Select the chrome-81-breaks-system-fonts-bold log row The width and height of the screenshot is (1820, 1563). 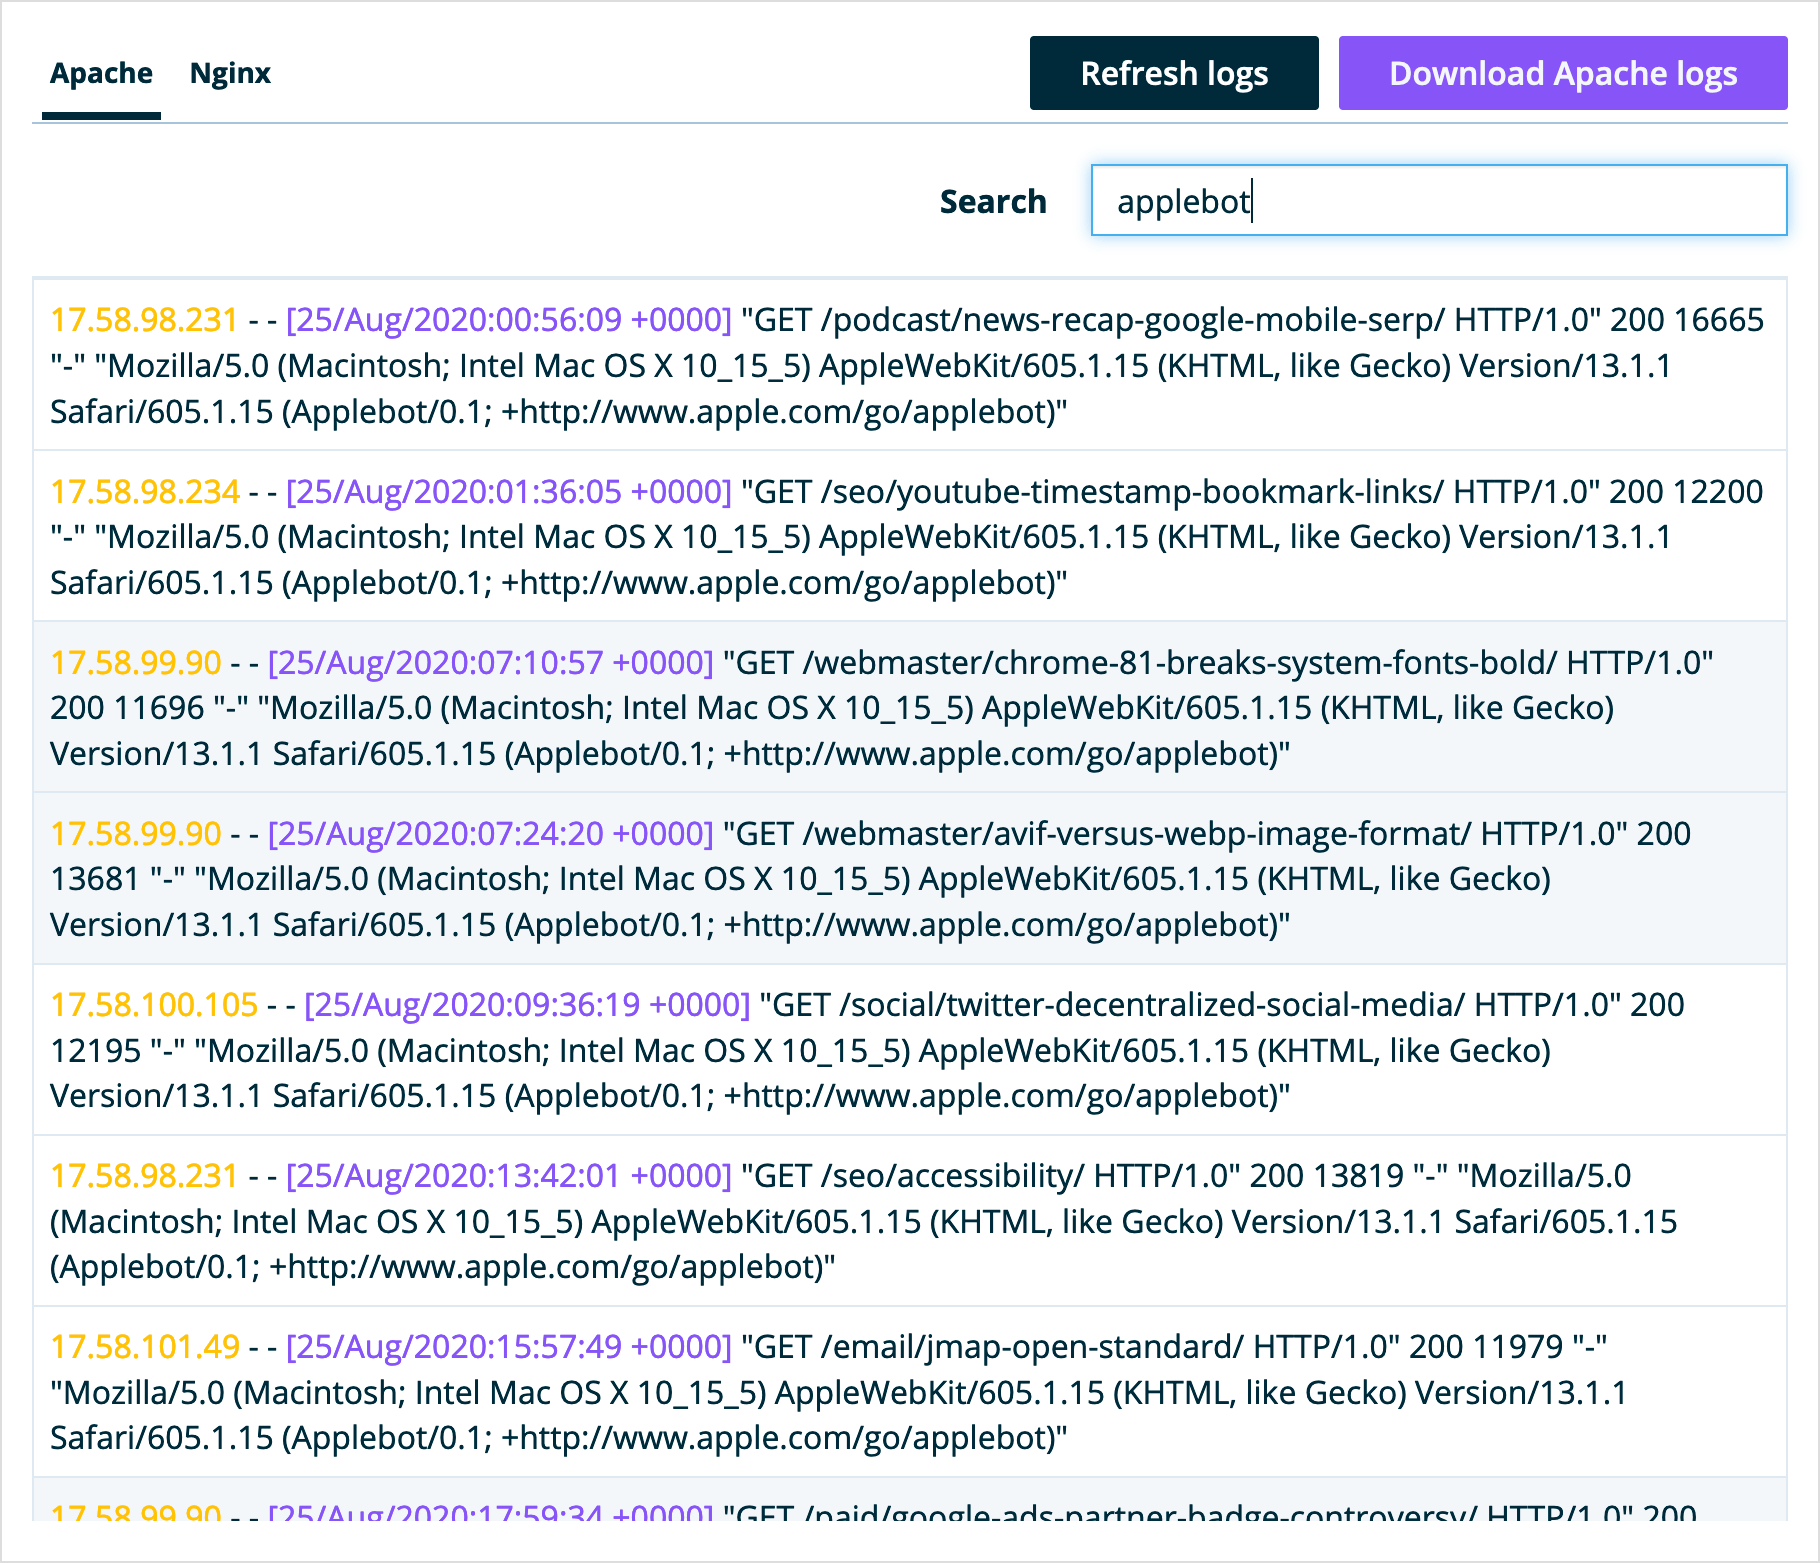tap(910, 707)
